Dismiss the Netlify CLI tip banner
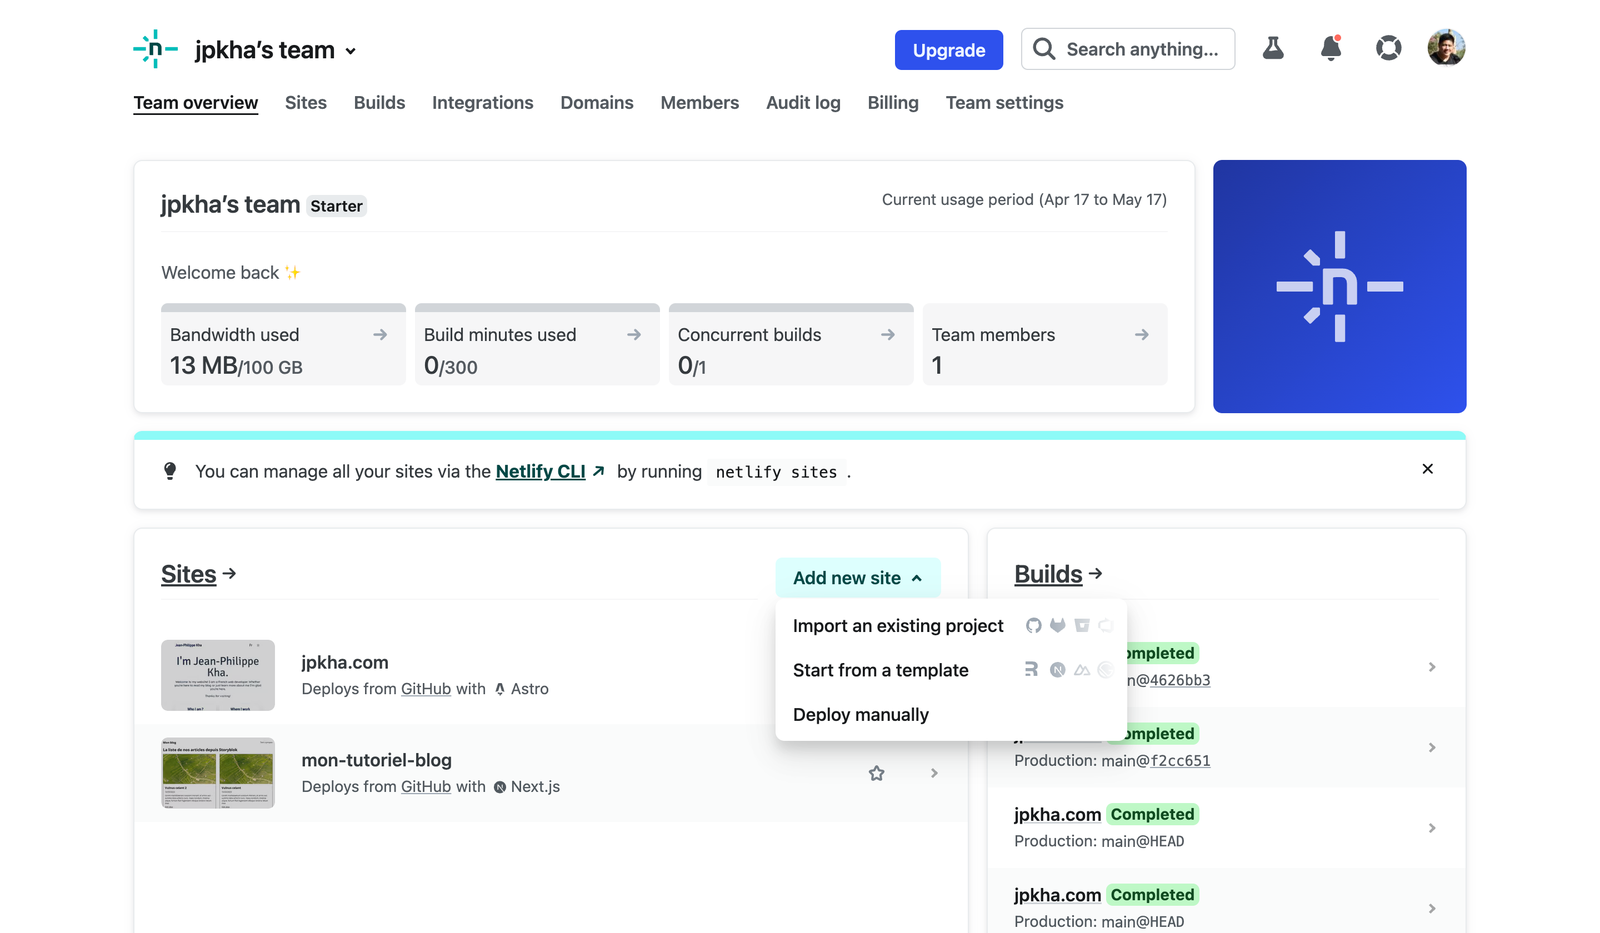This screenshot has width=1600, height=933. point(1427,469)
